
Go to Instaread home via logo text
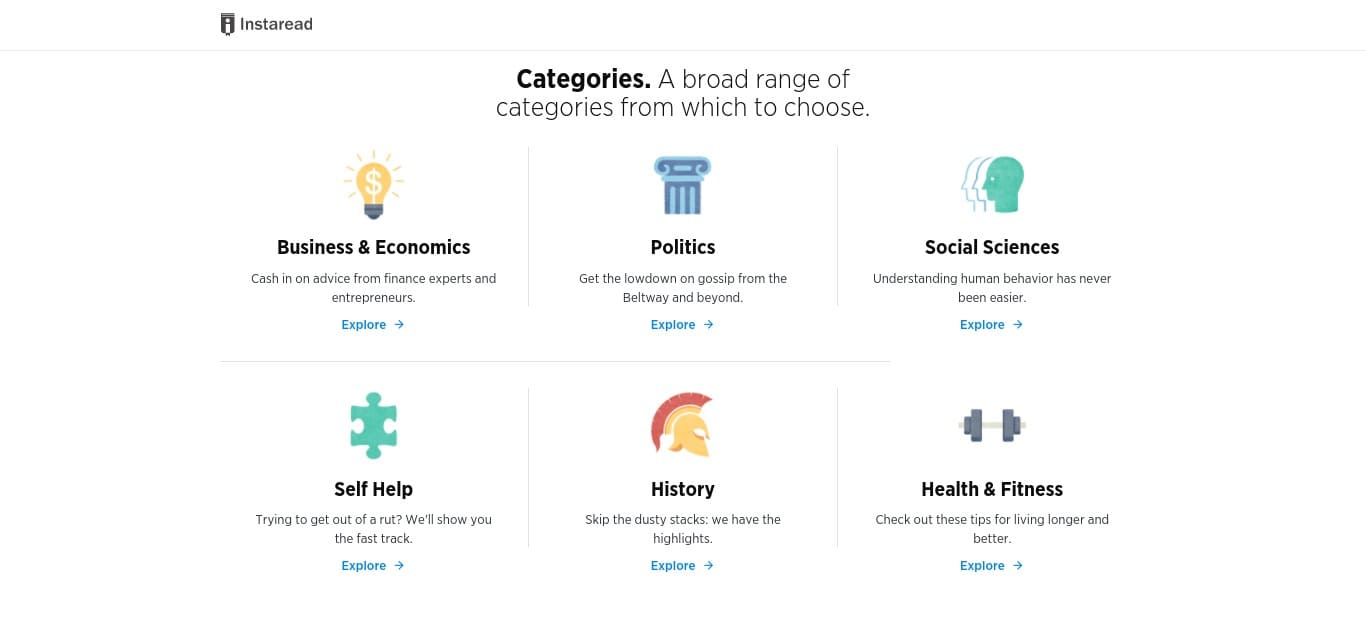[x=276, y=24]
